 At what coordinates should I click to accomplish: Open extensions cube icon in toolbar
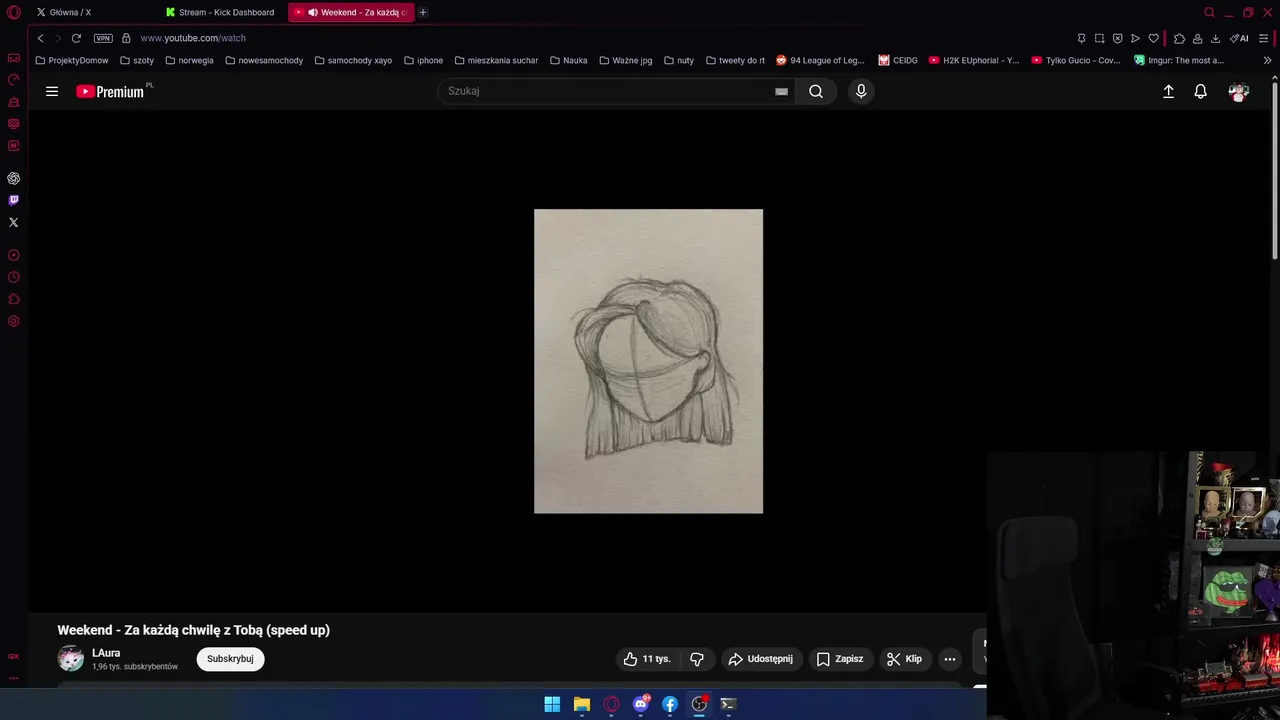click(x=1179, y=38)
